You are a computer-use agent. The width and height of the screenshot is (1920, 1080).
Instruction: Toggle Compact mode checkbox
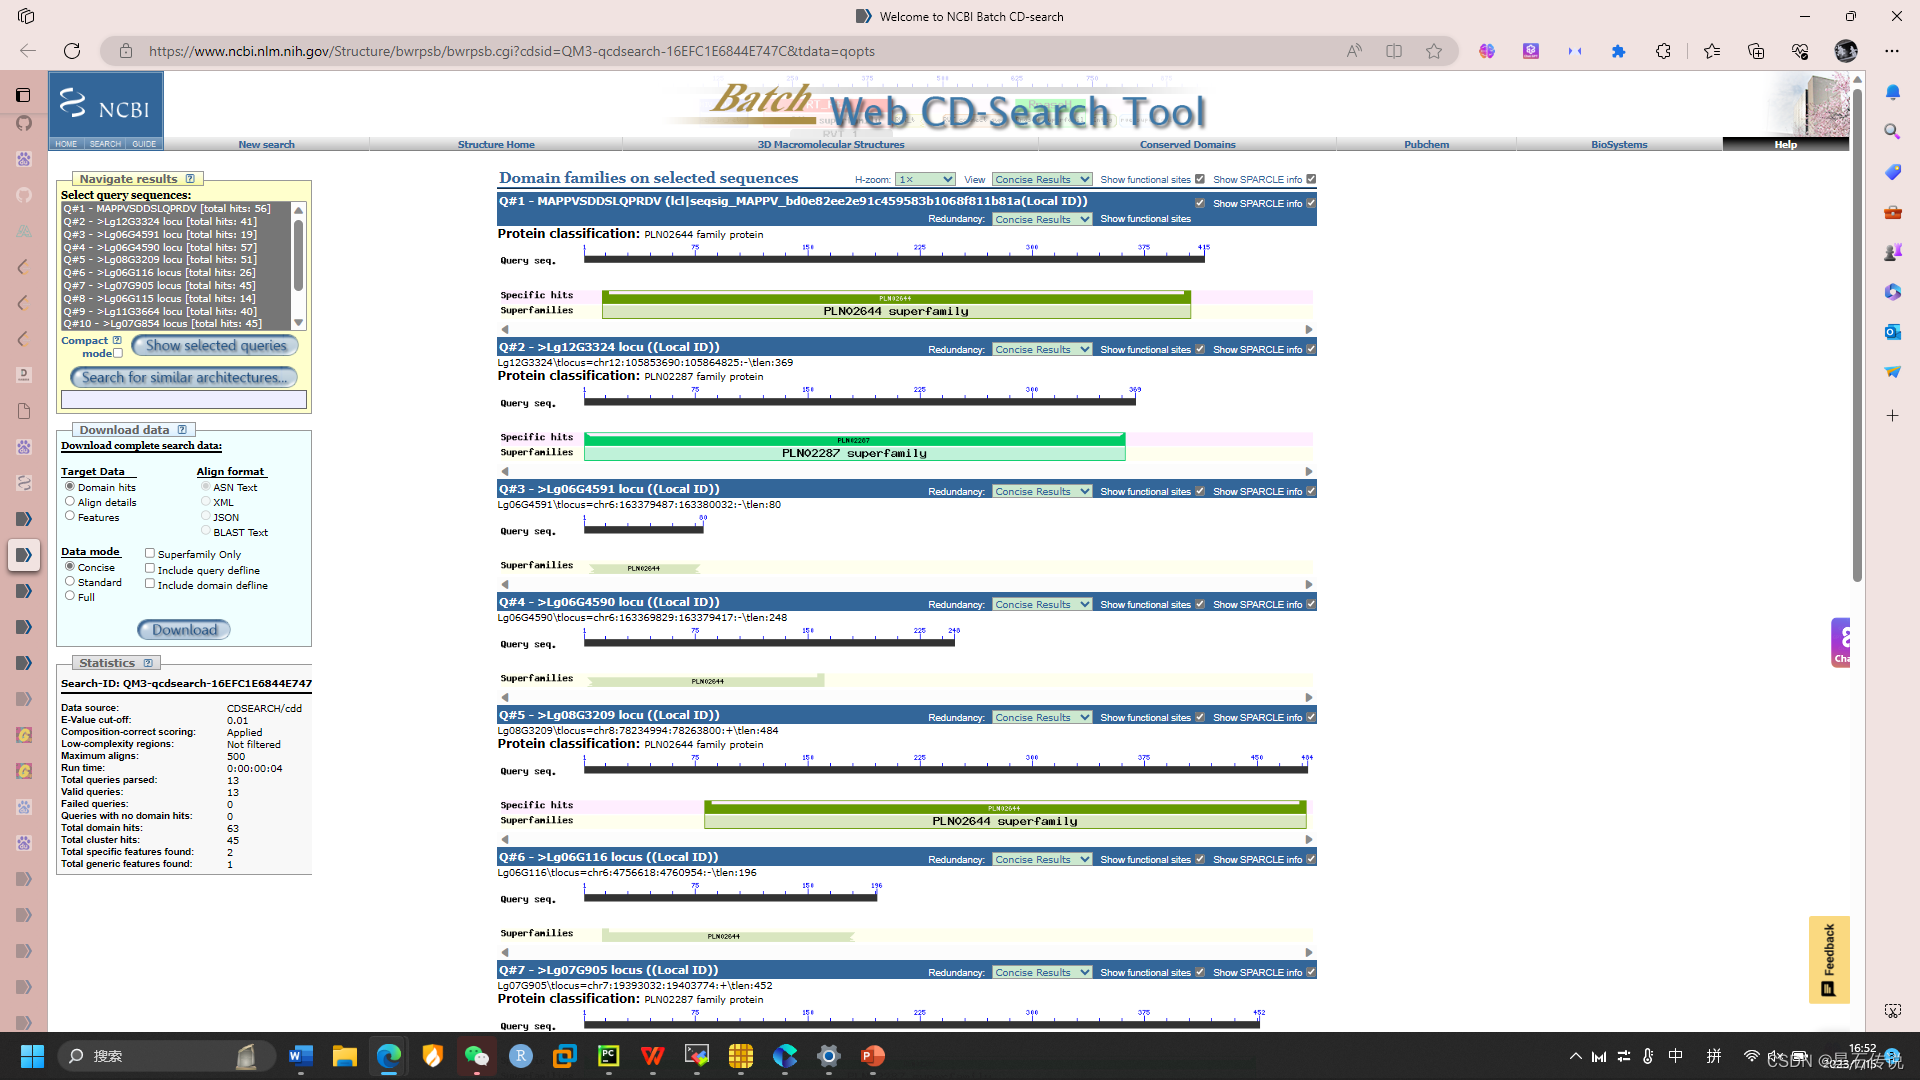tap(118, 353)
